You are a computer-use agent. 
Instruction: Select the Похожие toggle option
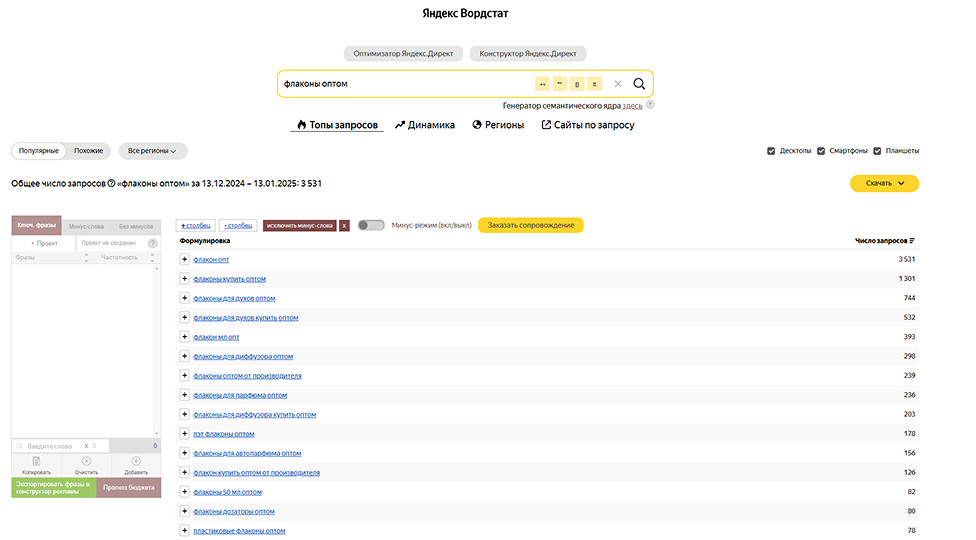pos(88,151)
